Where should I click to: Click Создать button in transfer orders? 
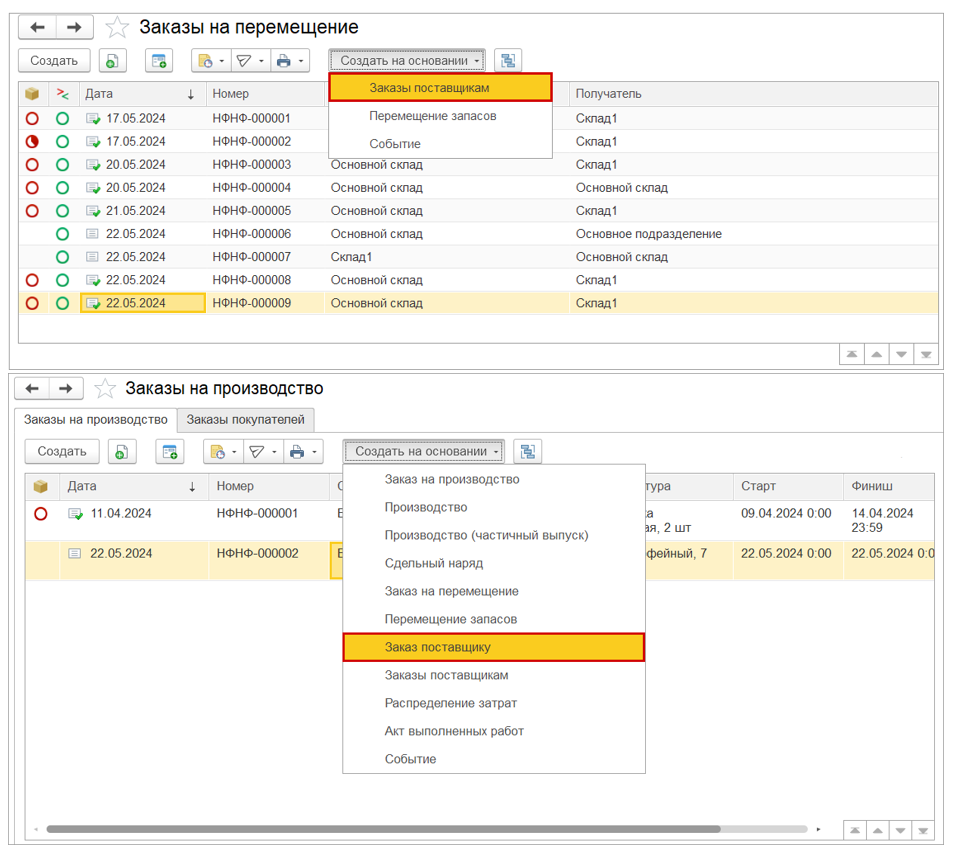(x=54, y=61)
